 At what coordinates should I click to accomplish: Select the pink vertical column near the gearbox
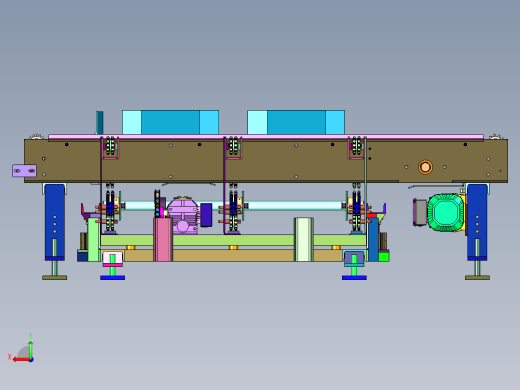click(x=163, y=239)
